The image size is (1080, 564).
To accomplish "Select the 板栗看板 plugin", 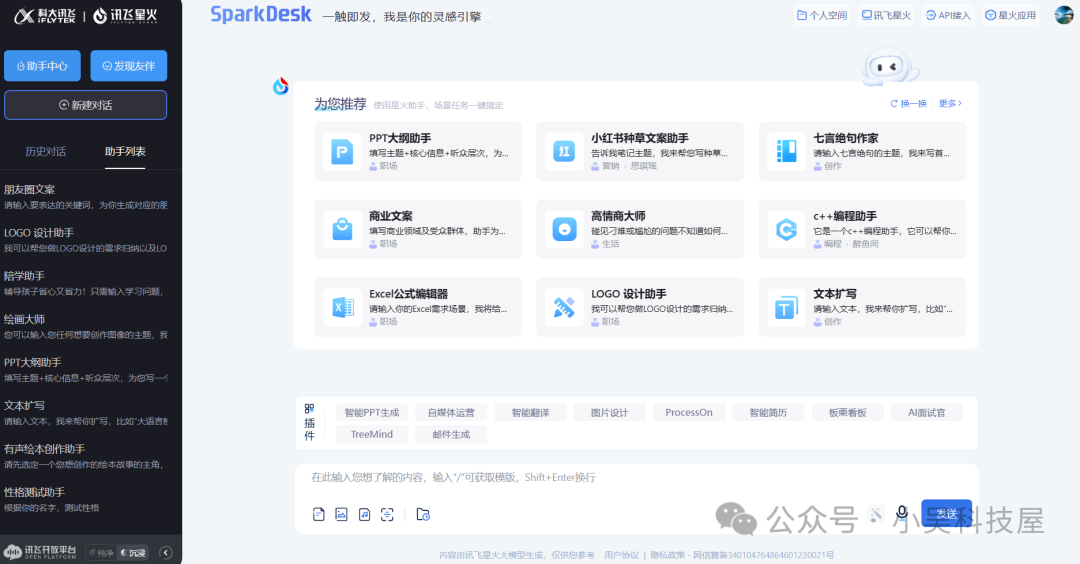I will tap(848, 412).
